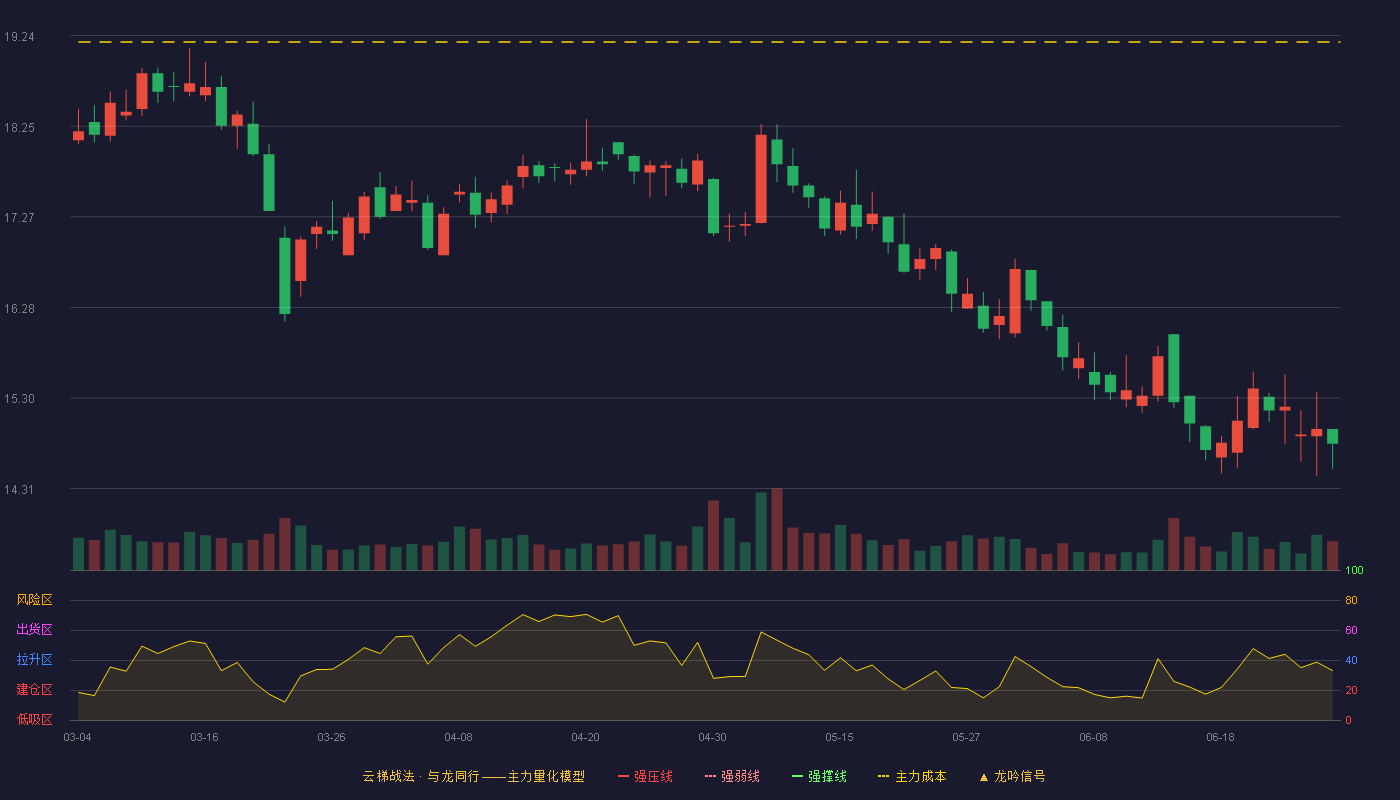Click the 出货区 zone label
Screen dimensions: 1400x800
34,630
